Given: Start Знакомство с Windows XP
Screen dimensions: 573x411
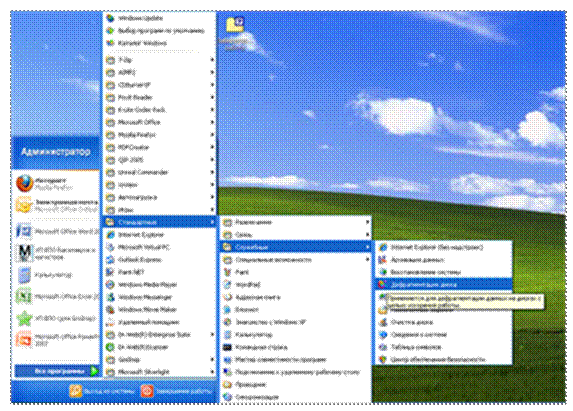Looking at the screenshot, I should tap(296, 322).
